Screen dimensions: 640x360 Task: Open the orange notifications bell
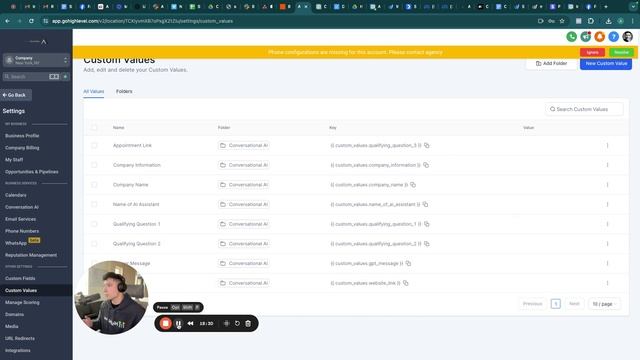click(x=600, y=37)
